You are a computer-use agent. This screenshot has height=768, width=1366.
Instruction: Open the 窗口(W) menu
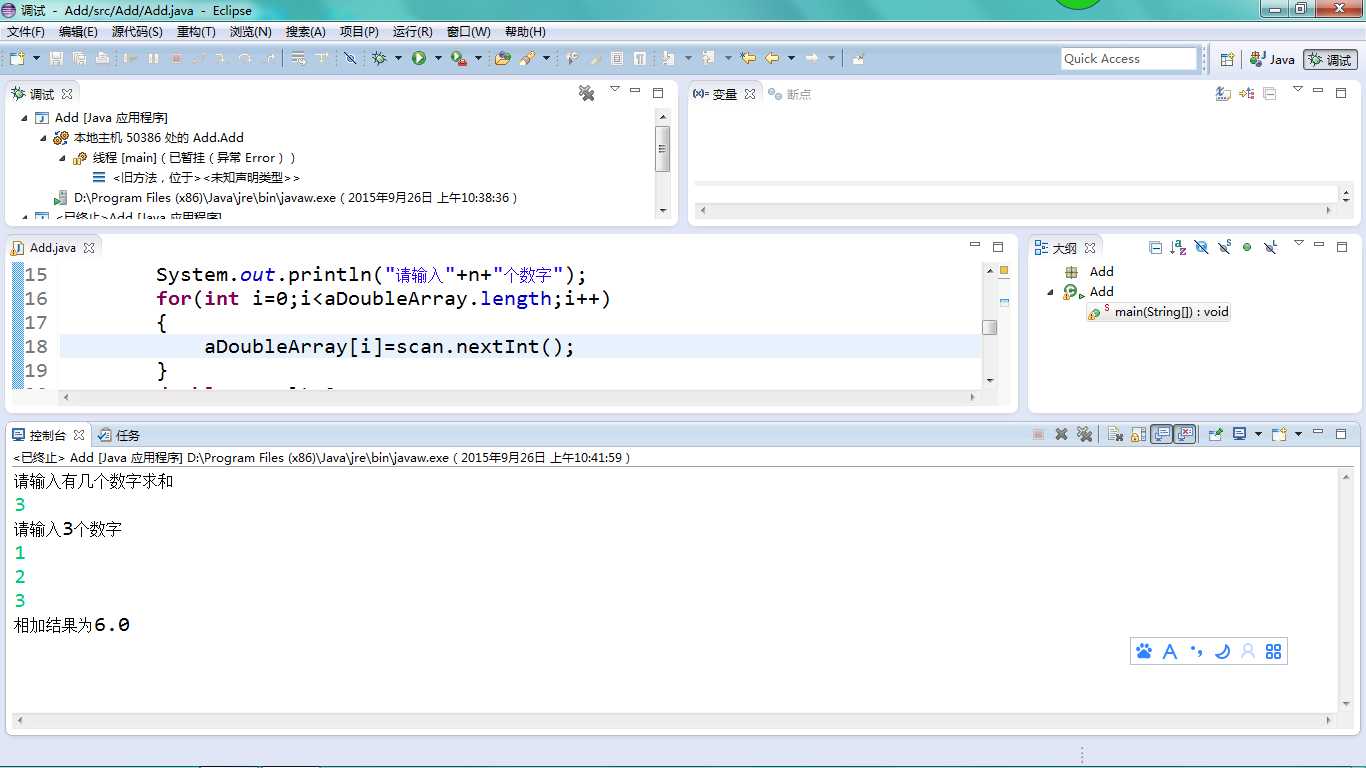pos(468,32)
